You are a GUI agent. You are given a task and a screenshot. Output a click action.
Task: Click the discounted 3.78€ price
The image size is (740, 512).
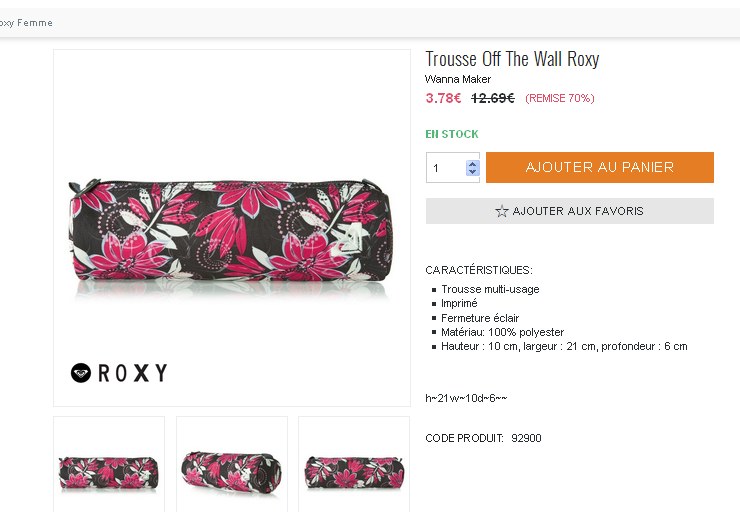pos(443,98)
